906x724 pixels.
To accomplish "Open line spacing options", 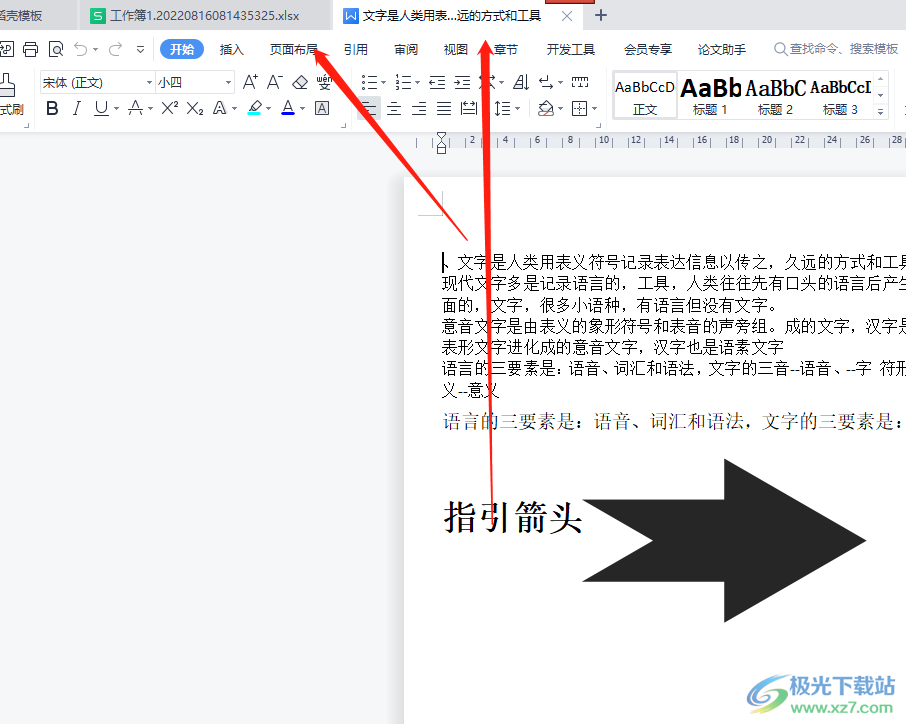I will click(503, 108).
